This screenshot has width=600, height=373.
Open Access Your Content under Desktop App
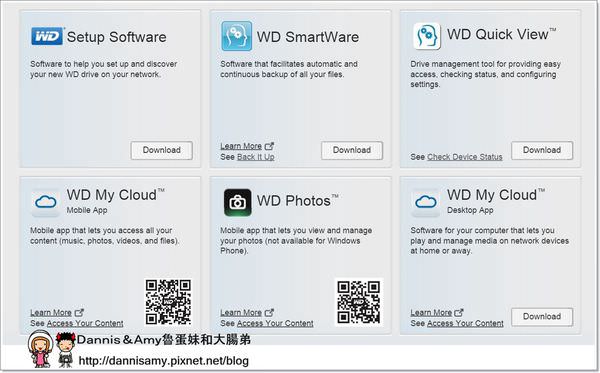[465, 324]
